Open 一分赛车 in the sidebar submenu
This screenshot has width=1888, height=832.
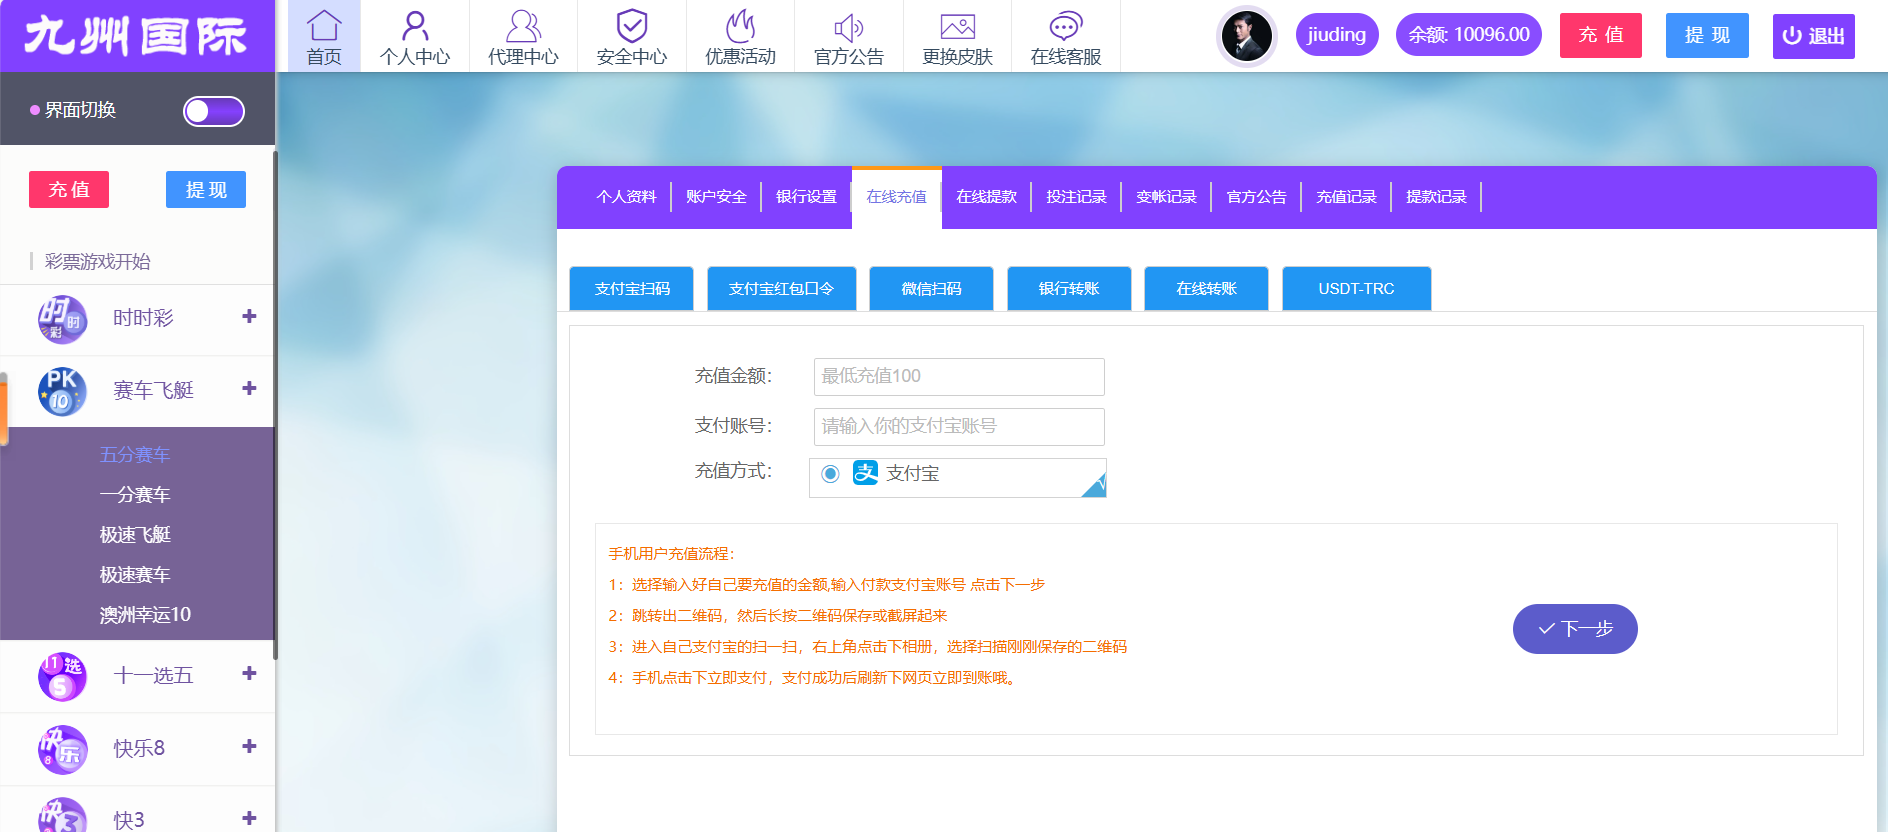coord(135,495)
